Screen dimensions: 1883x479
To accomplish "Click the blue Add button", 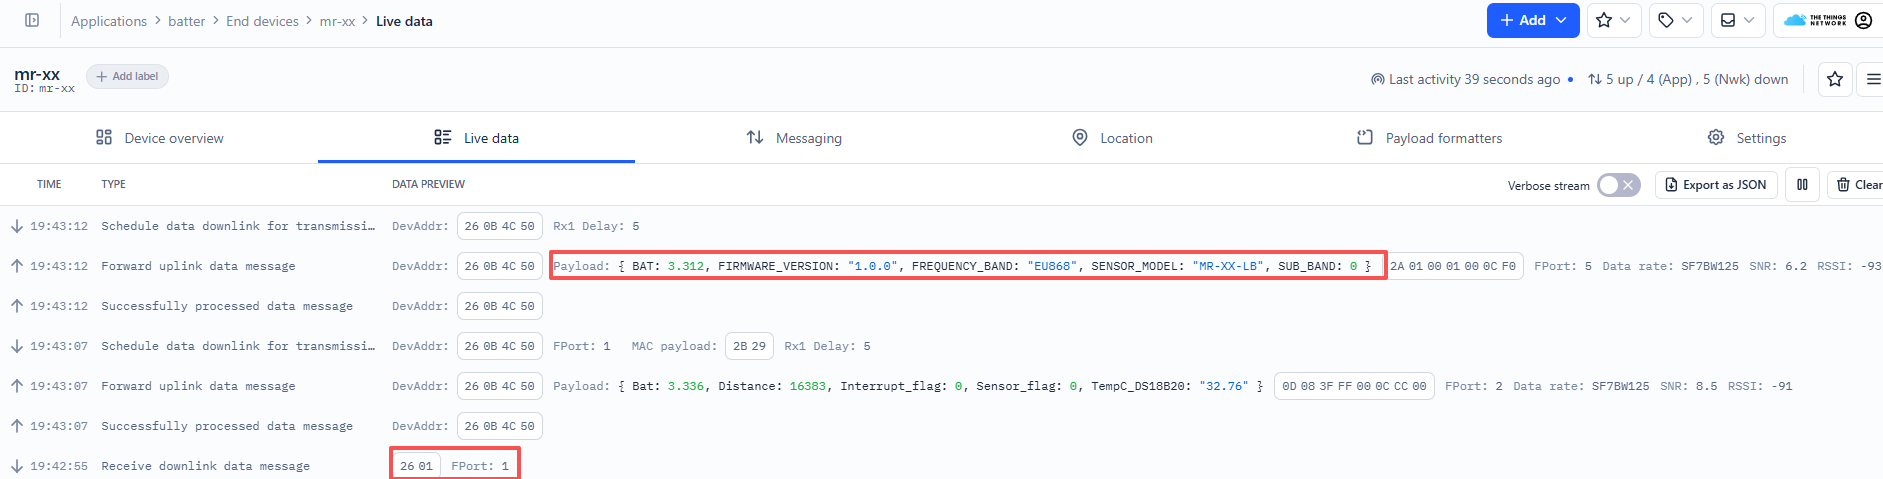I will point(1532,20).
